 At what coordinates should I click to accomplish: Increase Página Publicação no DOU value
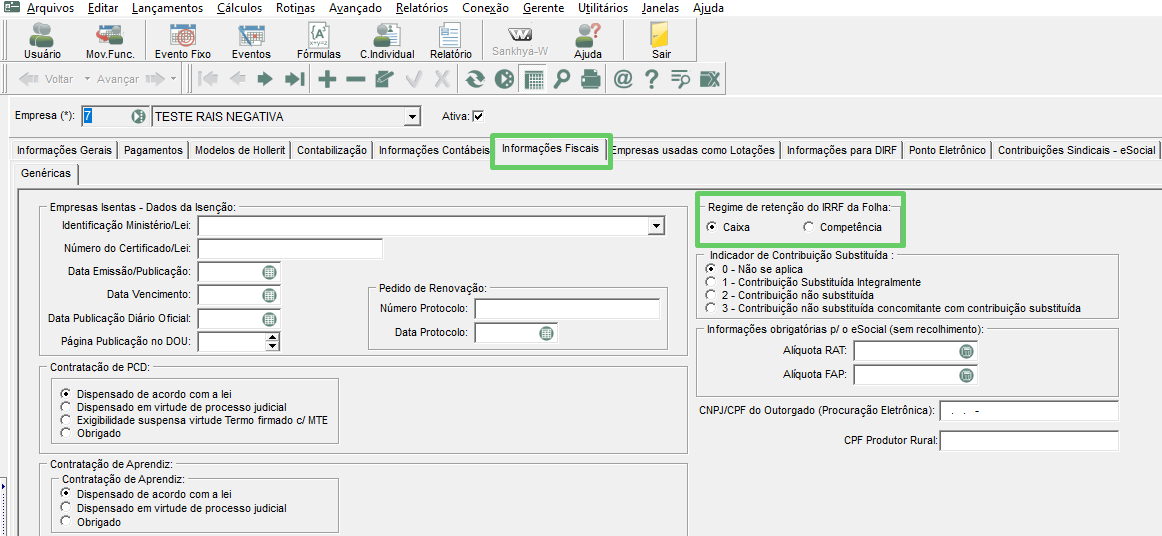[273, 337]
